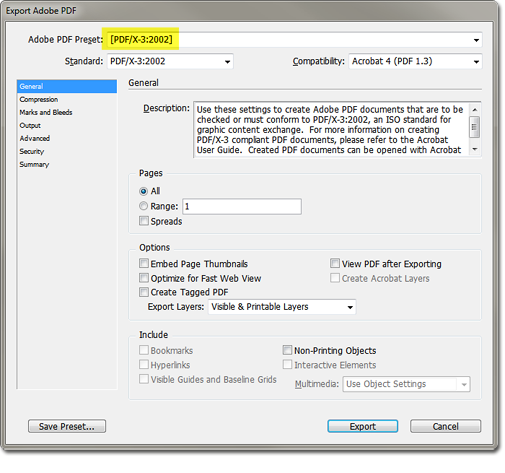Enable View PDF after Exporting
Image resolution: width=505 pixels, height=473 pixels.
click(335, 263)
